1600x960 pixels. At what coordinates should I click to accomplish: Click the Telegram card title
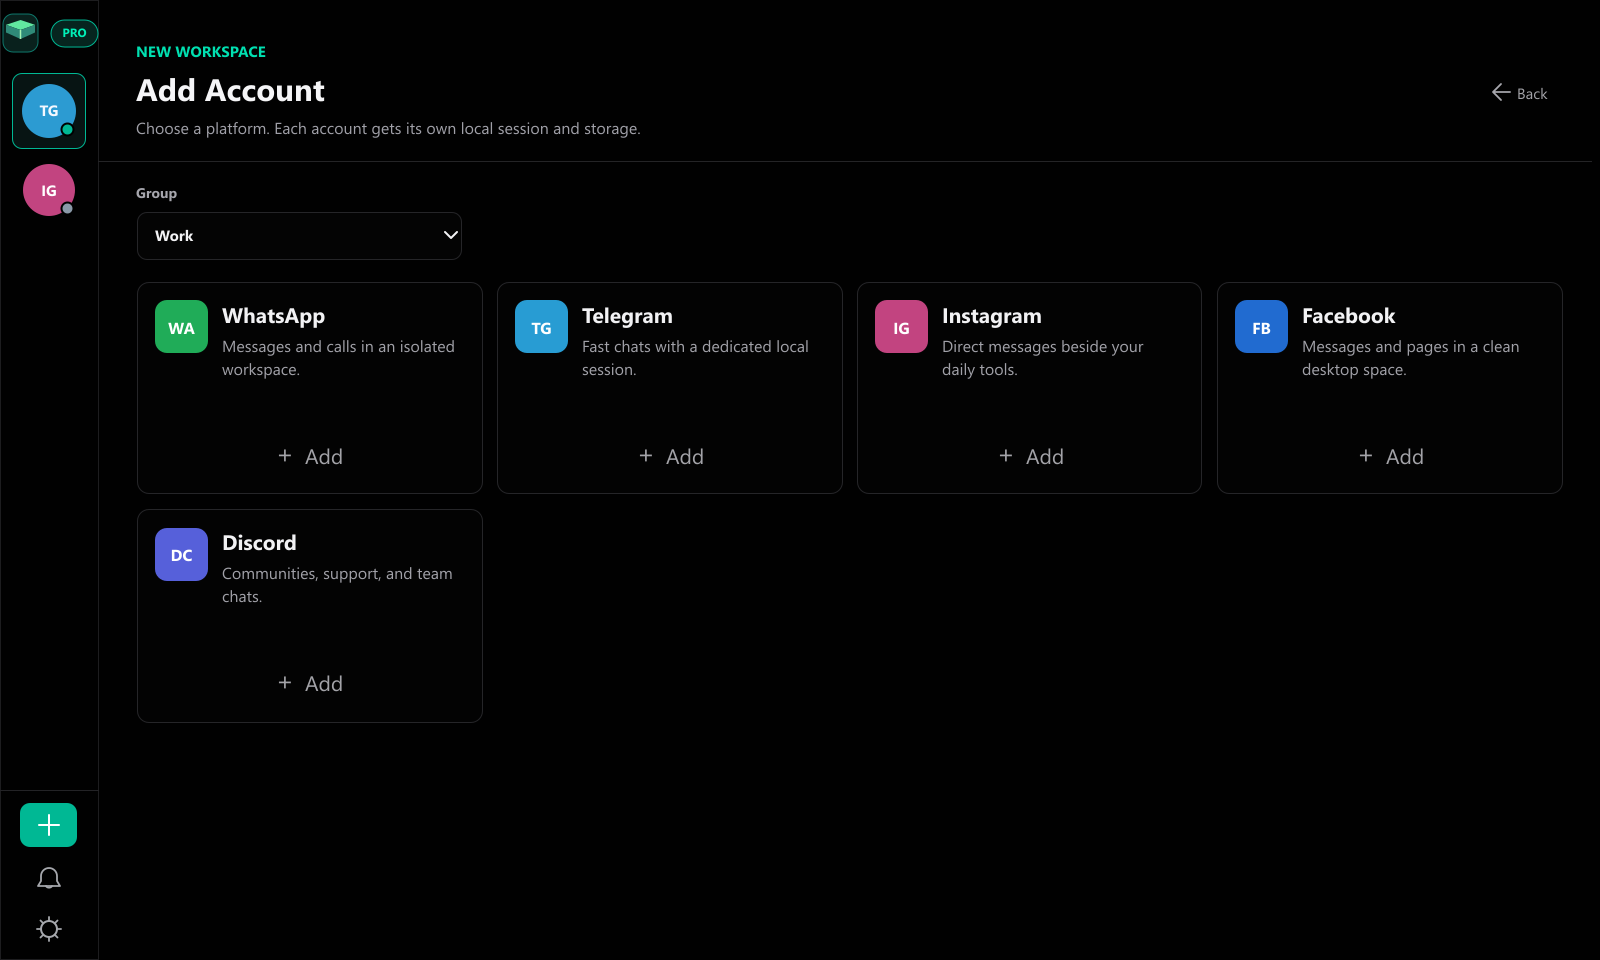click(x=627, y=316)
